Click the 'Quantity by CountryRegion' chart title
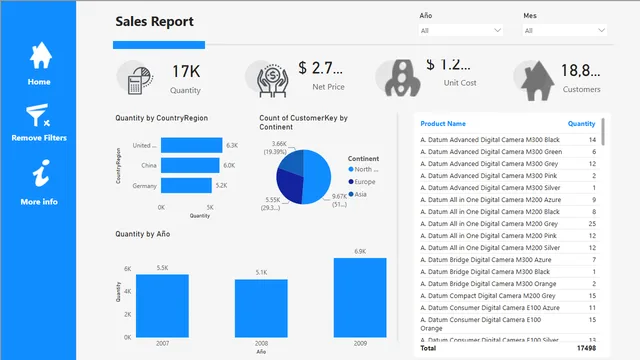This screenshot has height=360, width=640. coord(162,118)
